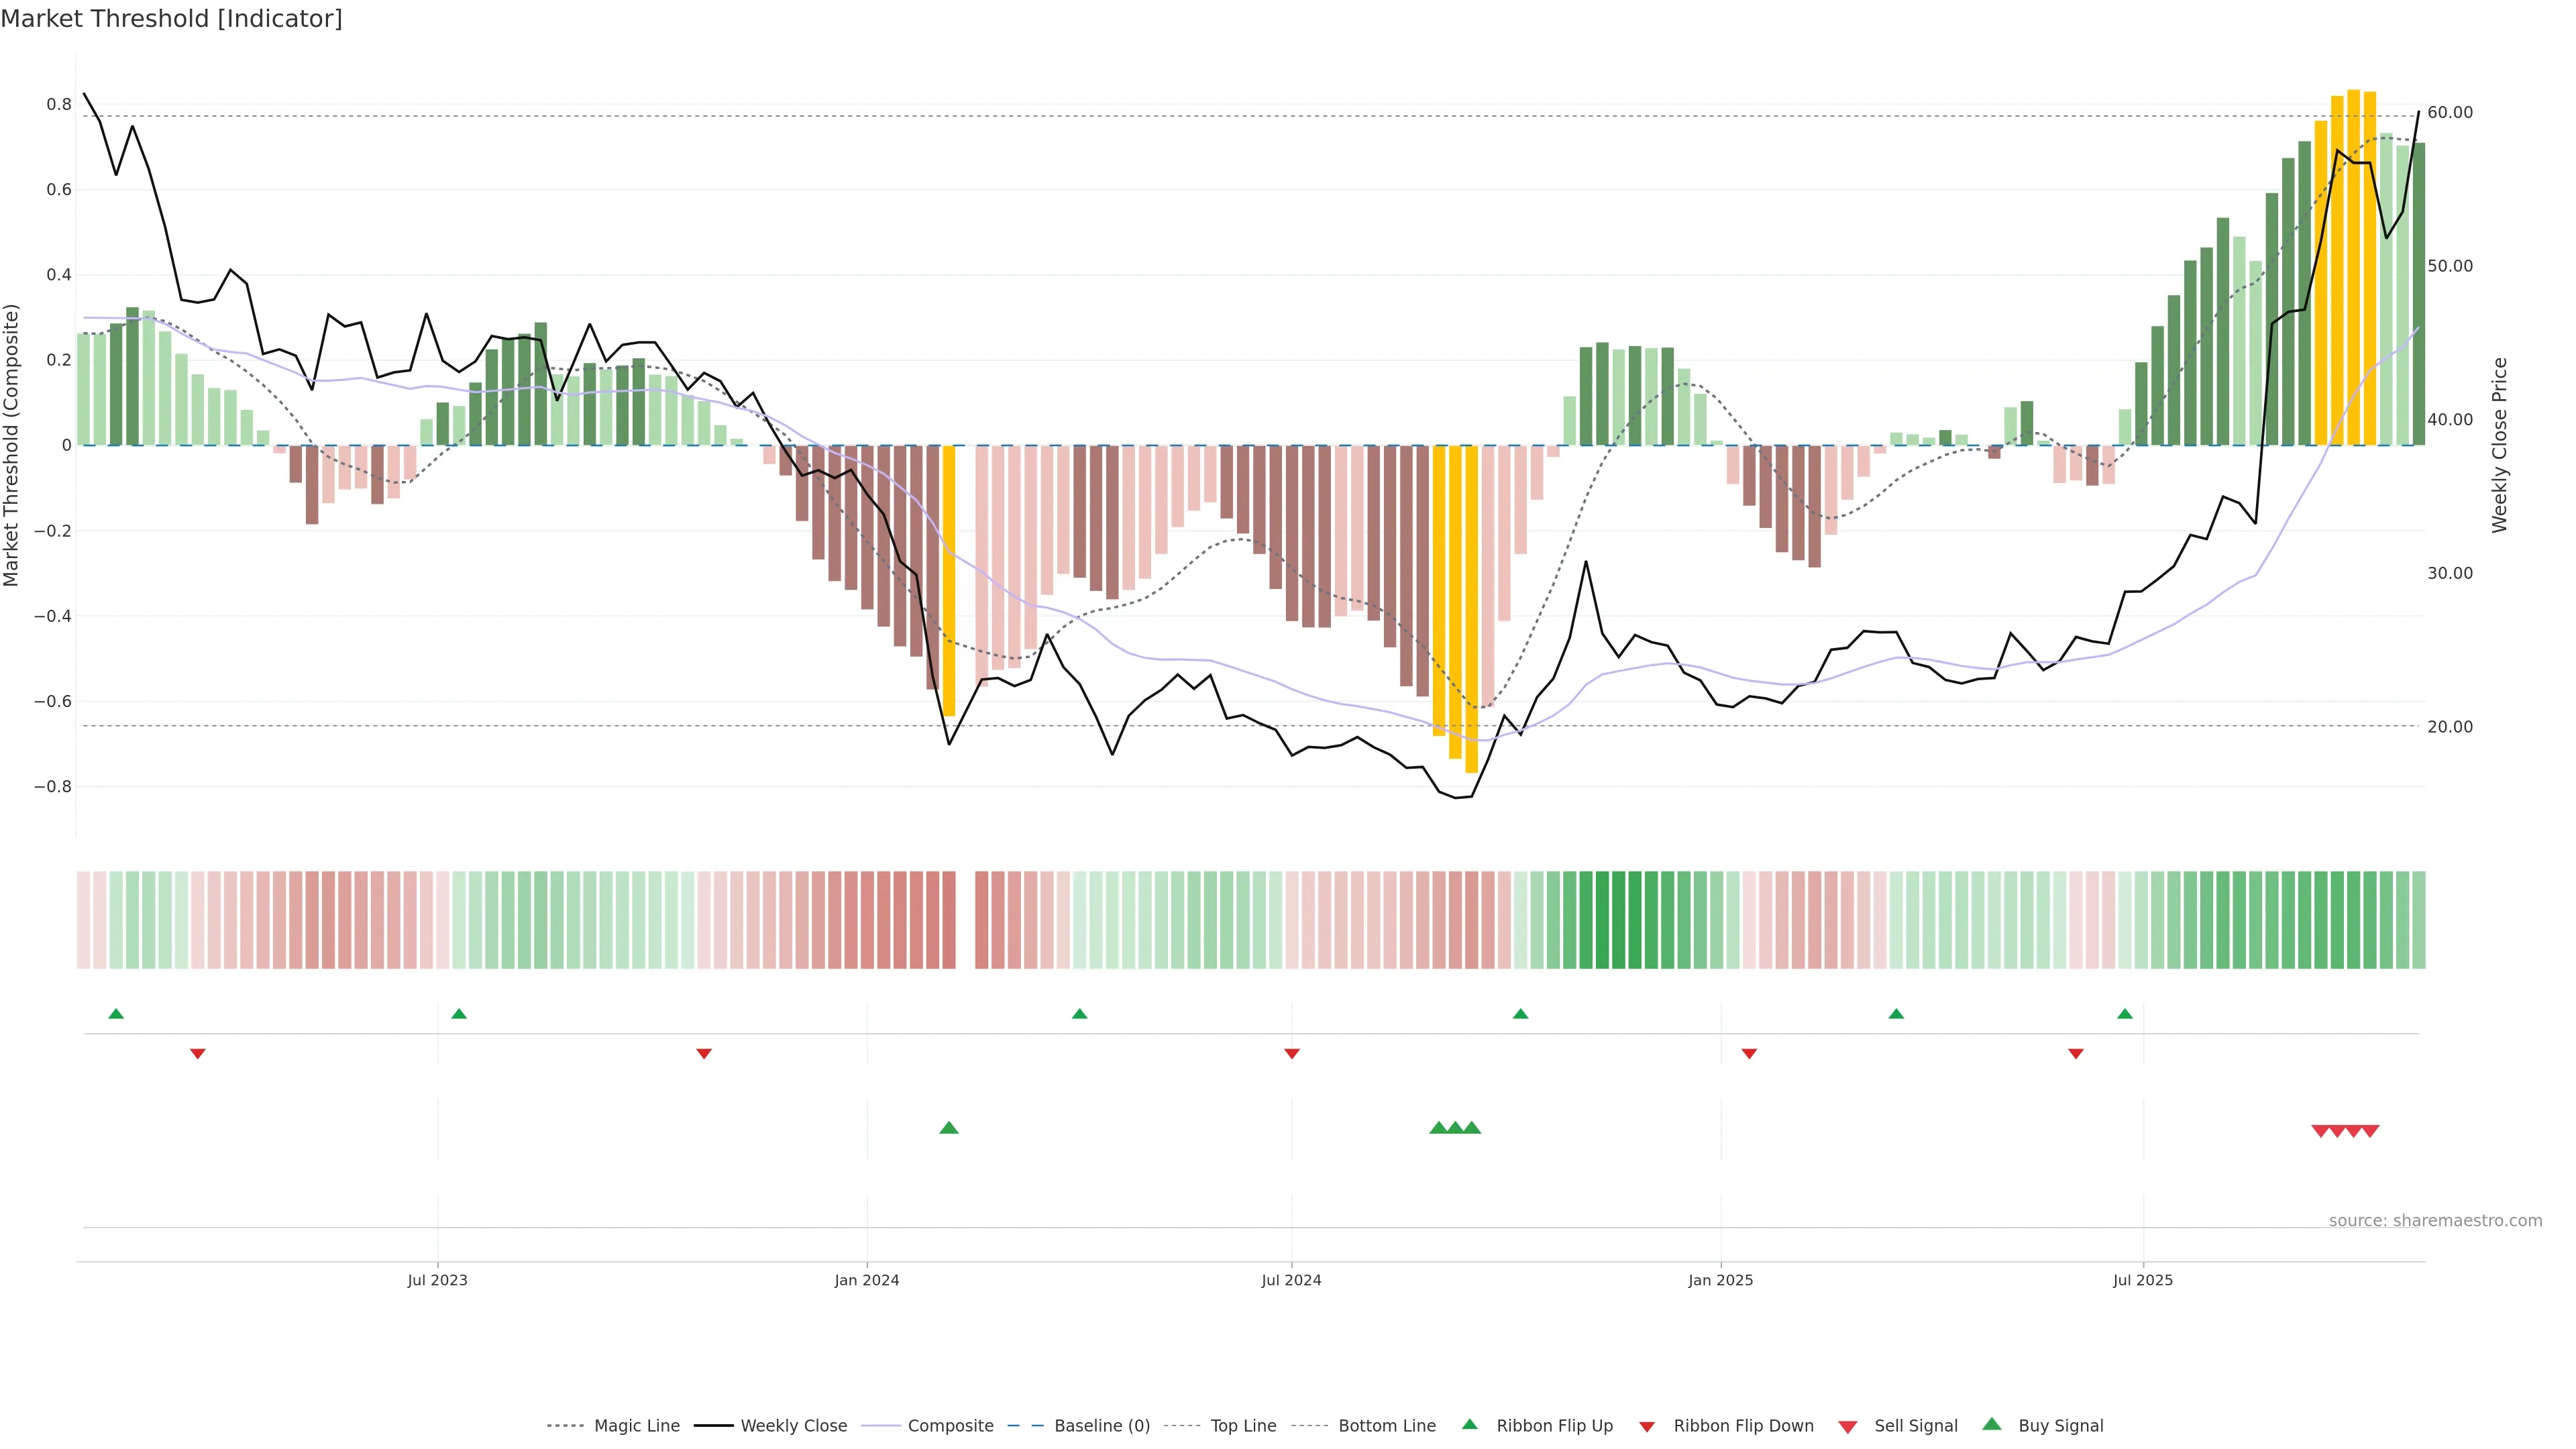Select the rightmost red Sell Signal marker
2576x1449 pixels.
point(2370,1131)
